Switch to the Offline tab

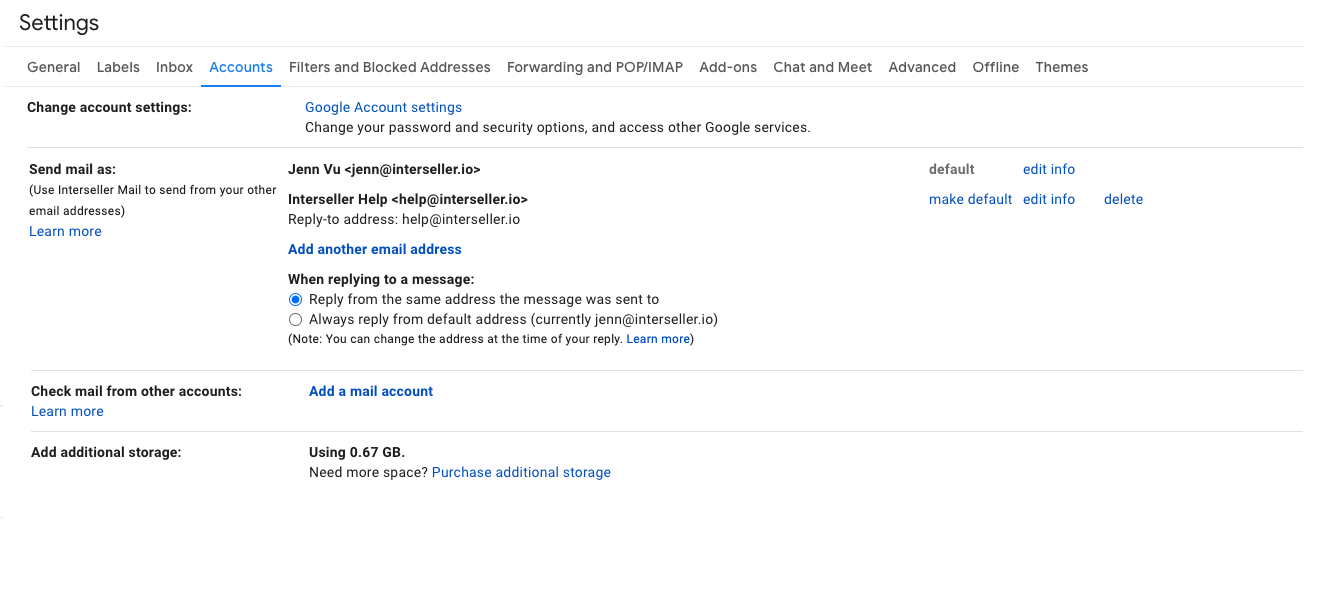click(x=995, y=67)
